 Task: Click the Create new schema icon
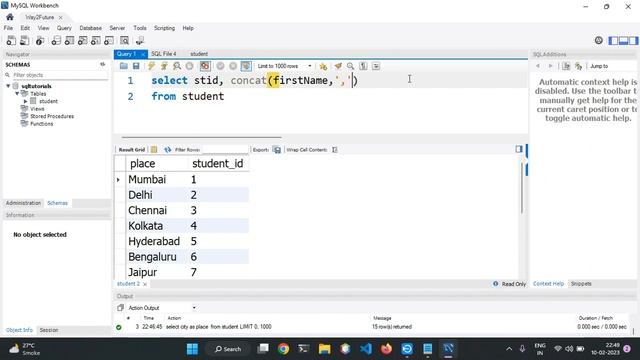coord(56,40)
